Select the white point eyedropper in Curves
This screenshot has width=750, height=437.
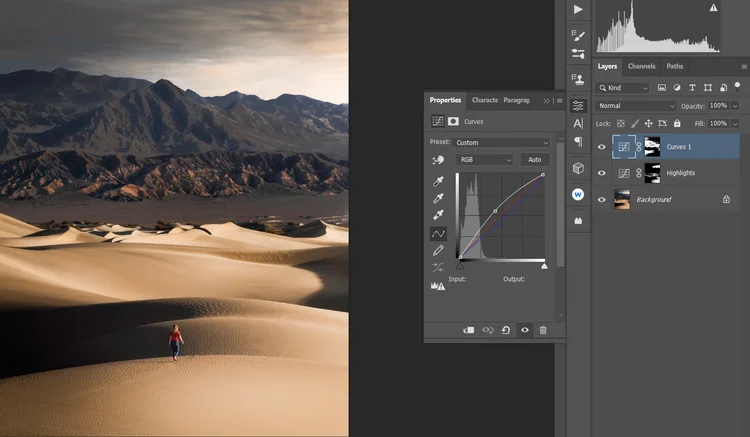pos(438,215)
